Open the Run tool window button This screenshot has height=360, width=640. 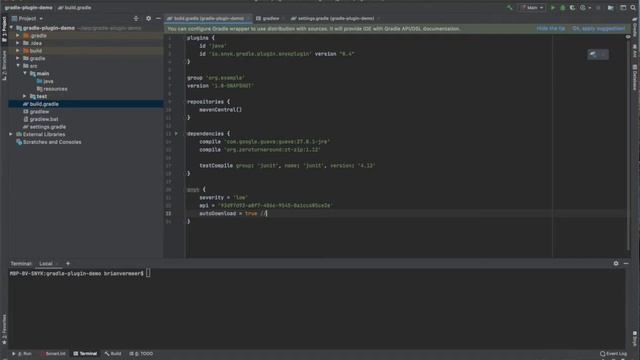(x=22, y=354)
